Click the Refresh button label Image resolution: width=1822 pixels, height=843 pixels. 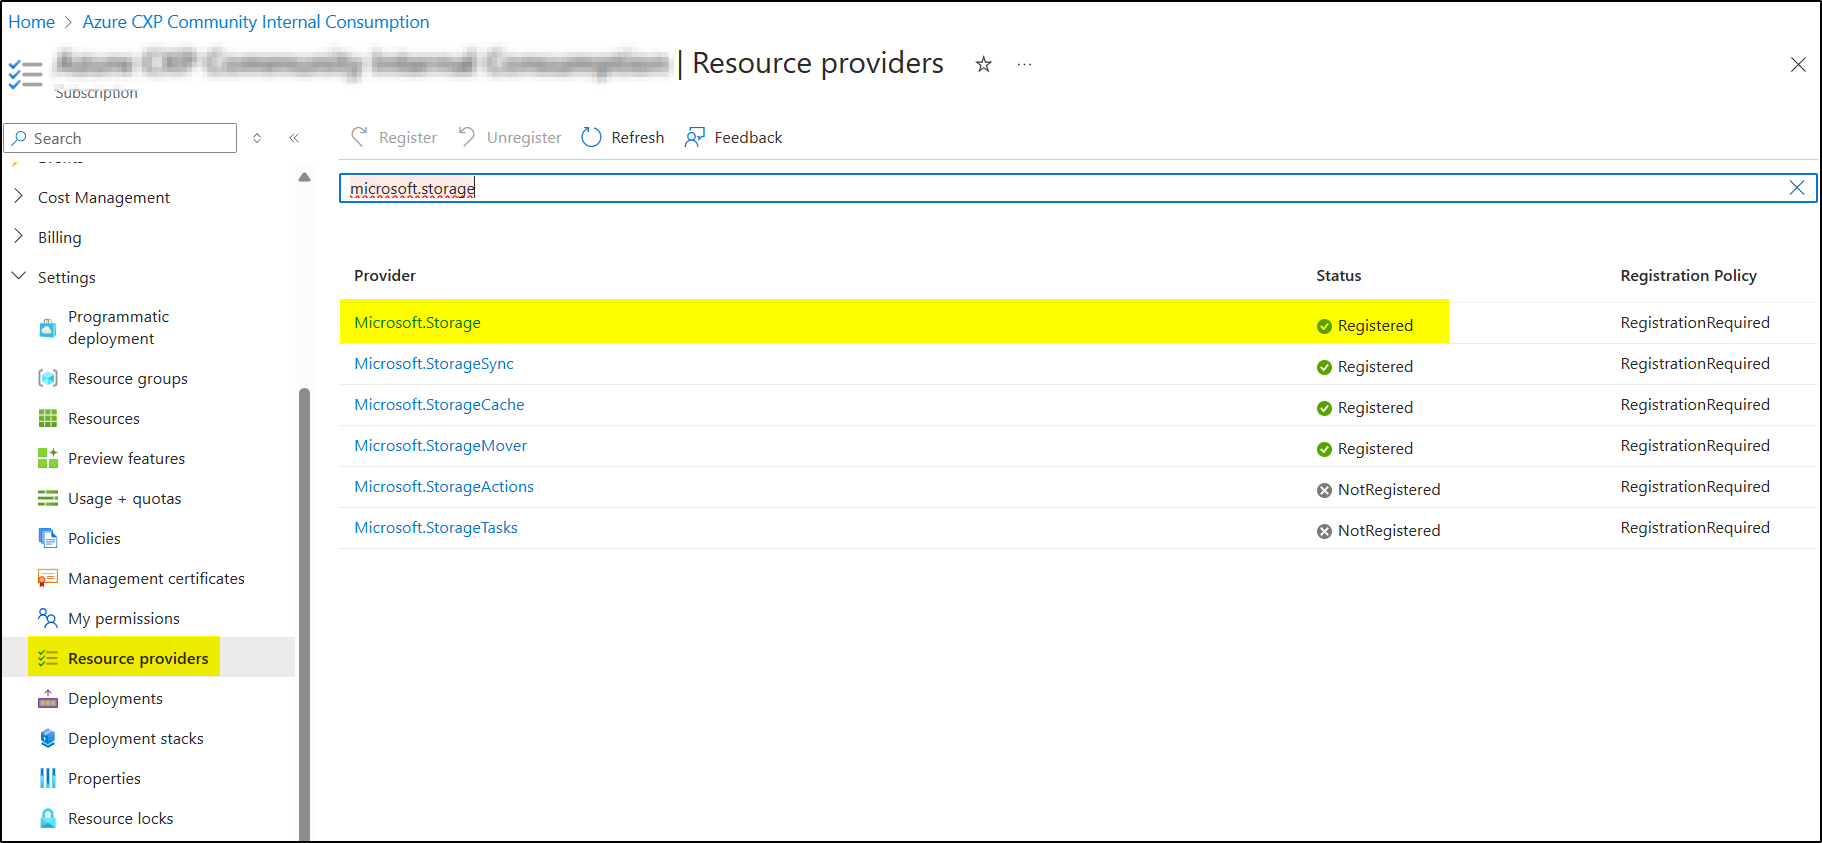[x=638, y=137]
